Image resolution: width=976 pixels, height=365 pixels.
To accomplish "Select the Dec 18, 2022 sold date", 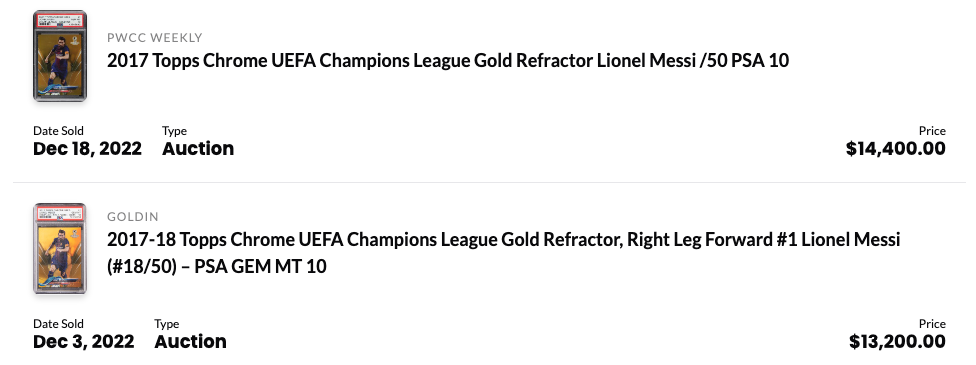I will point(87,149).
